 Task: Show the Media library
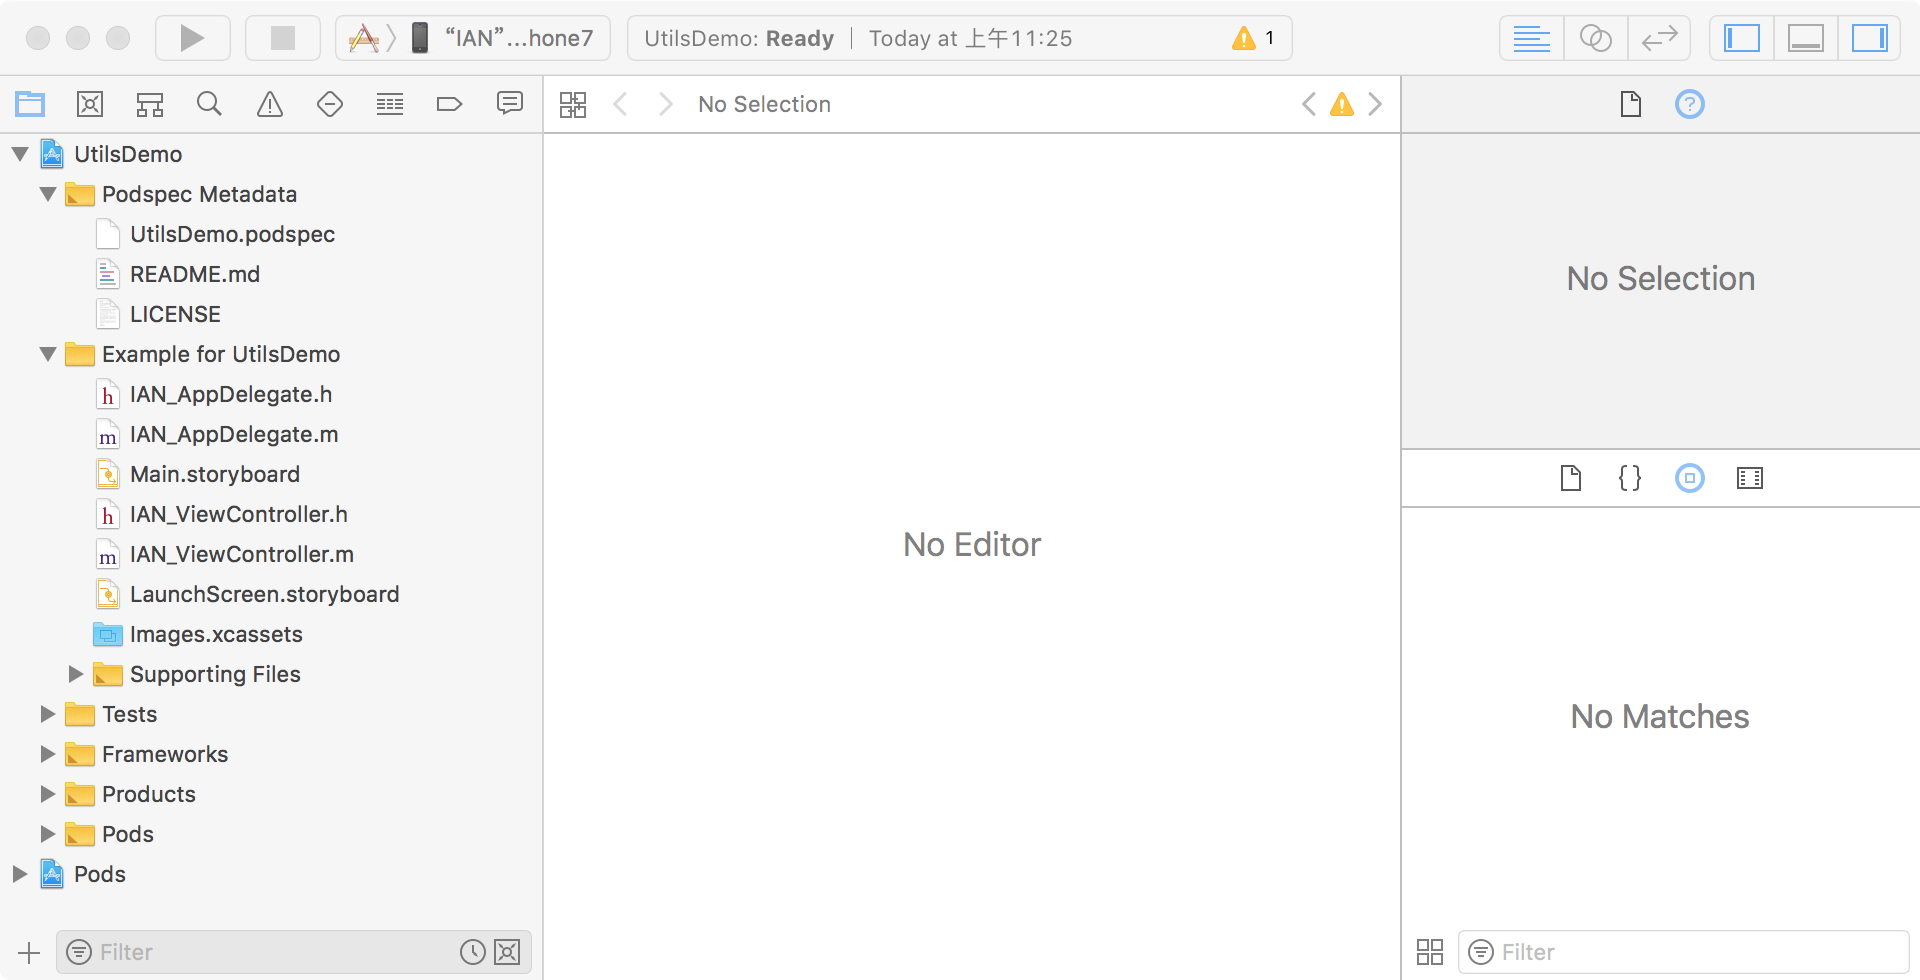[1750, 478]
